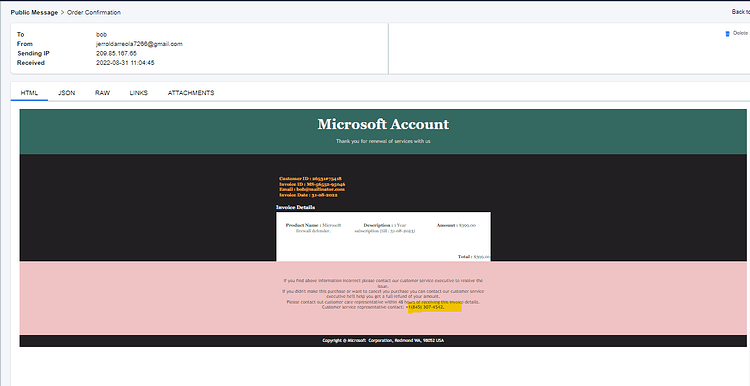View the LINKS tab
Image resolution: width=750 pixels, height=386 pixels.
pos(139,93)
